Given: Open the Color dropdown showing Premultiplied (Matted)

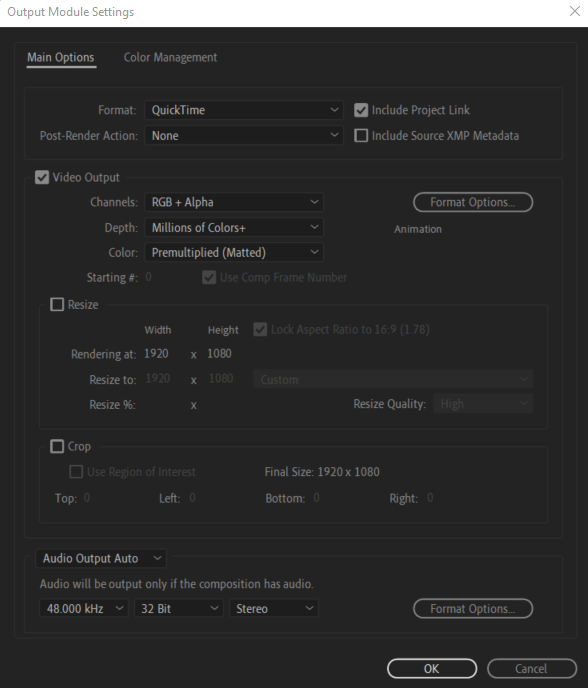Looking at the screenshot, I should (234, 253).
